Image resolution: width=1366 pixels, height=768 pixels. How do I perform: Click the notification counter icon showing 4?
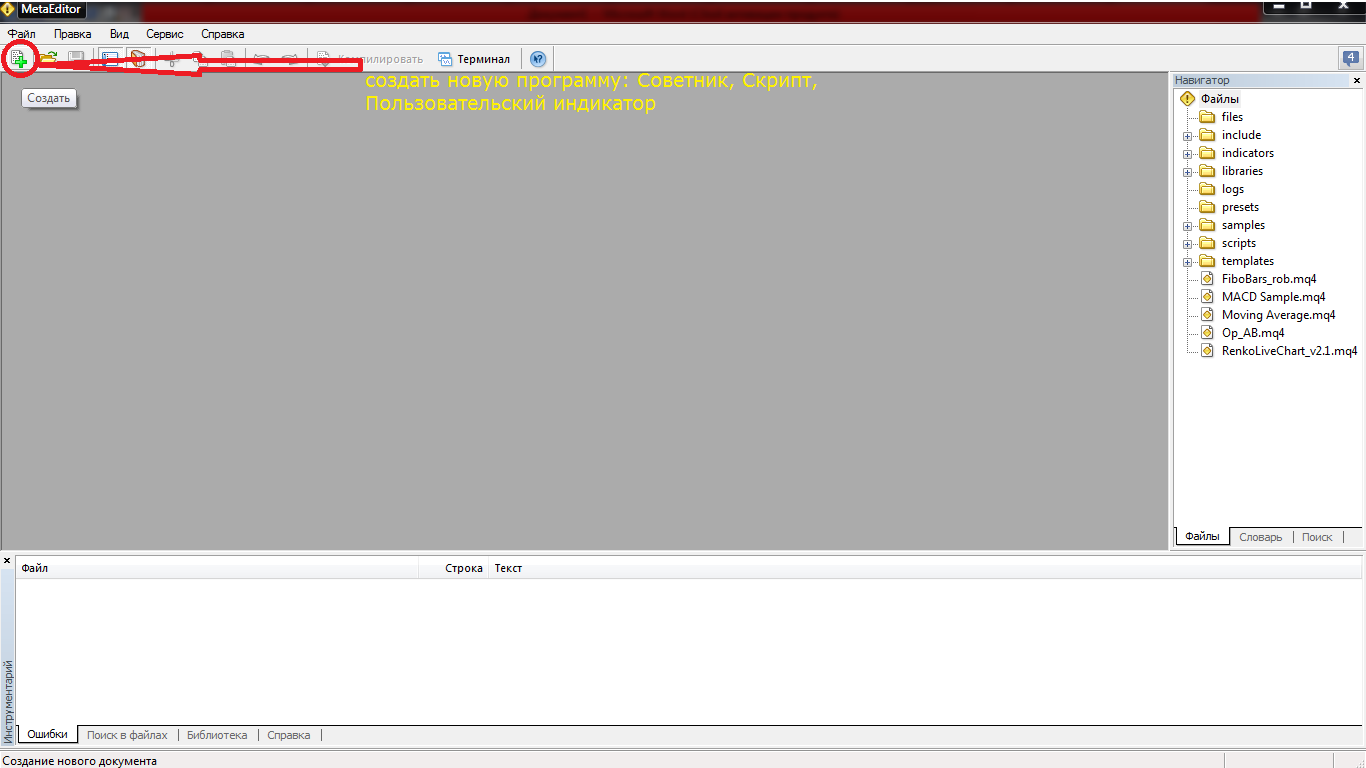tap(1350, 59)
